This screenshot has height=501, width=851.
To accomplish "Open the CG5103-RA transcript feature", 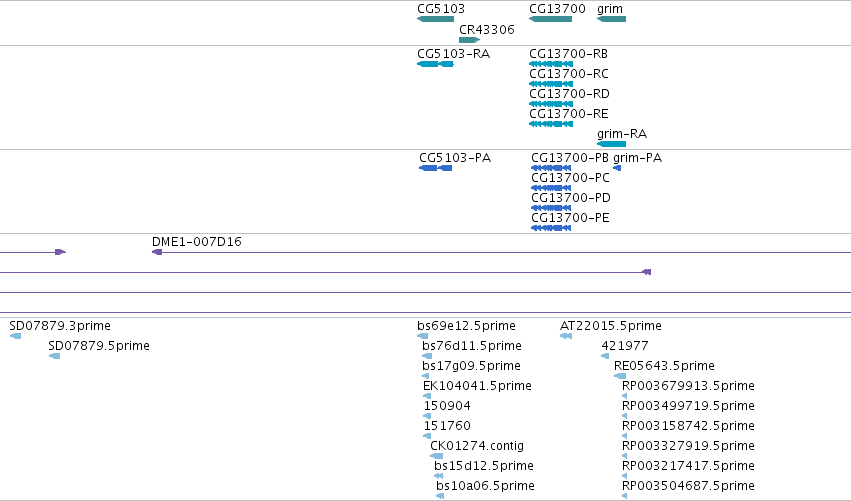I will (435, 64).
